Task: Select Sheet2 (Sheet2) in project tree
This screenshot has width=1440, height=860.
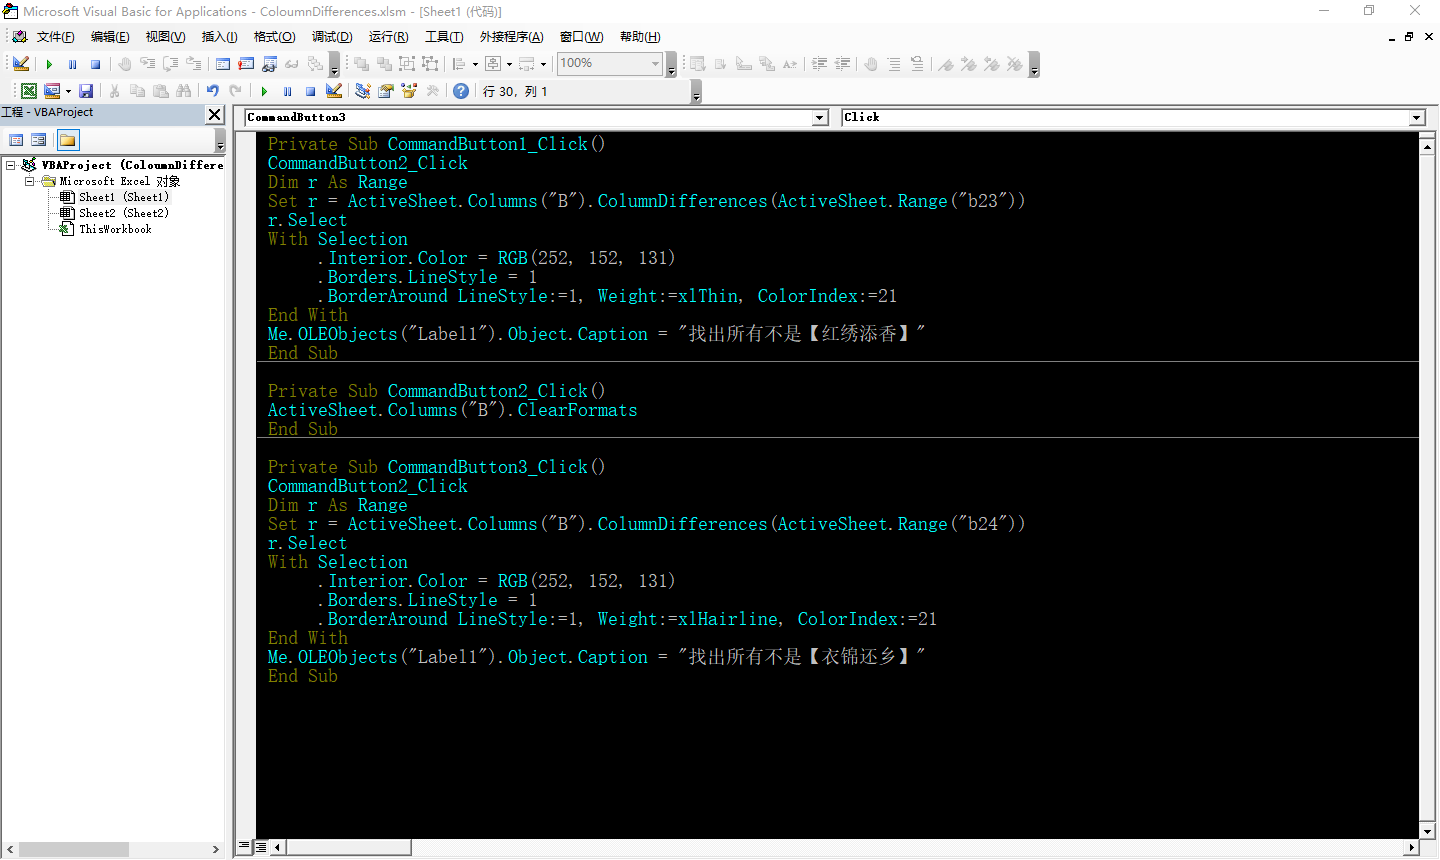Action: coord(124,213)
